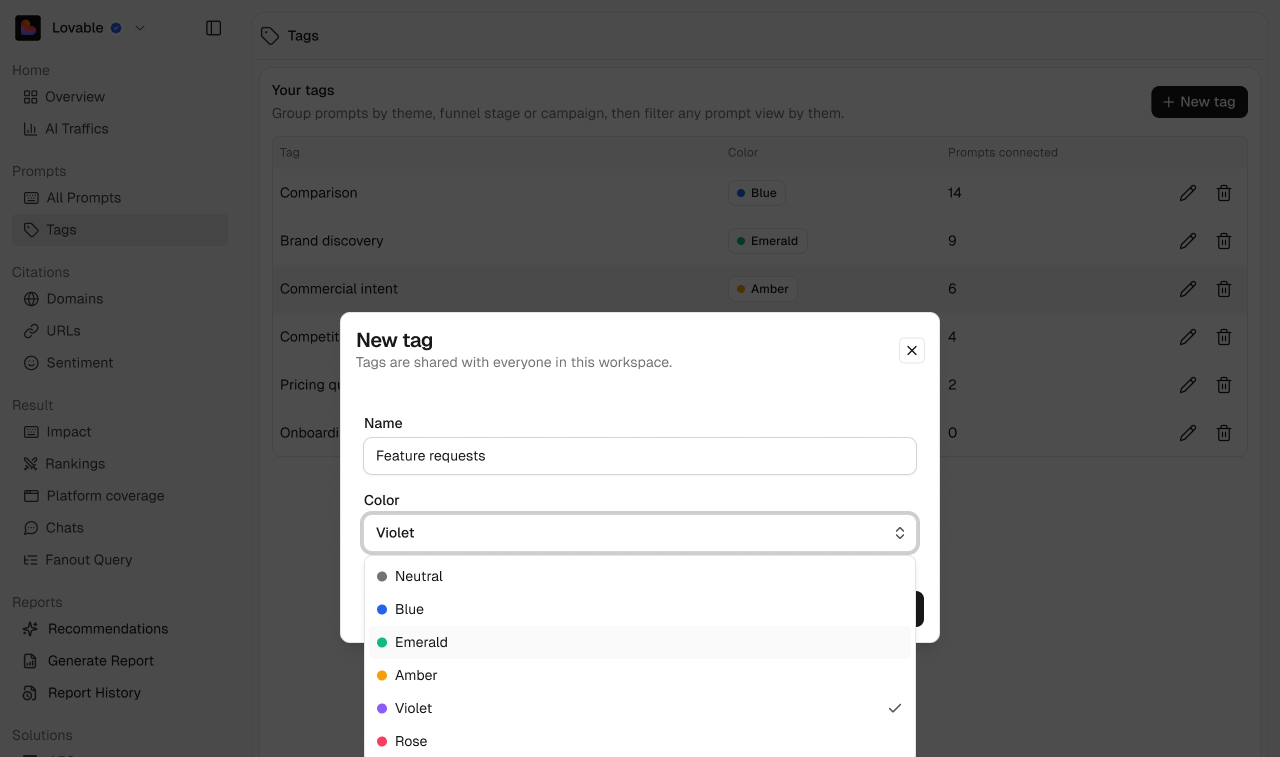Click the Tags page header title
Screen dimensions: 1280x757
(303, 36)
